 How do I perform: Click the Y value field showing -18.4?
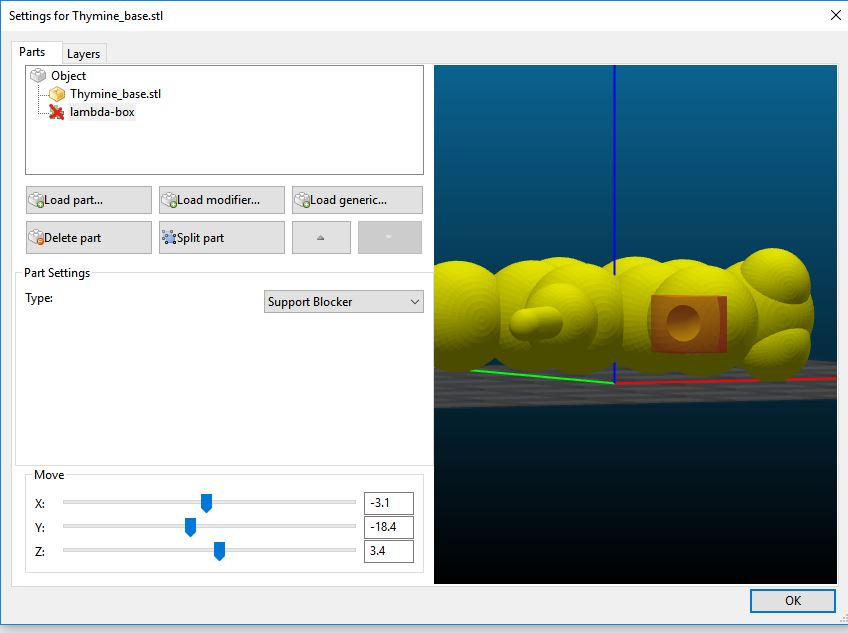pyautogui.click(x=389, y=527)
